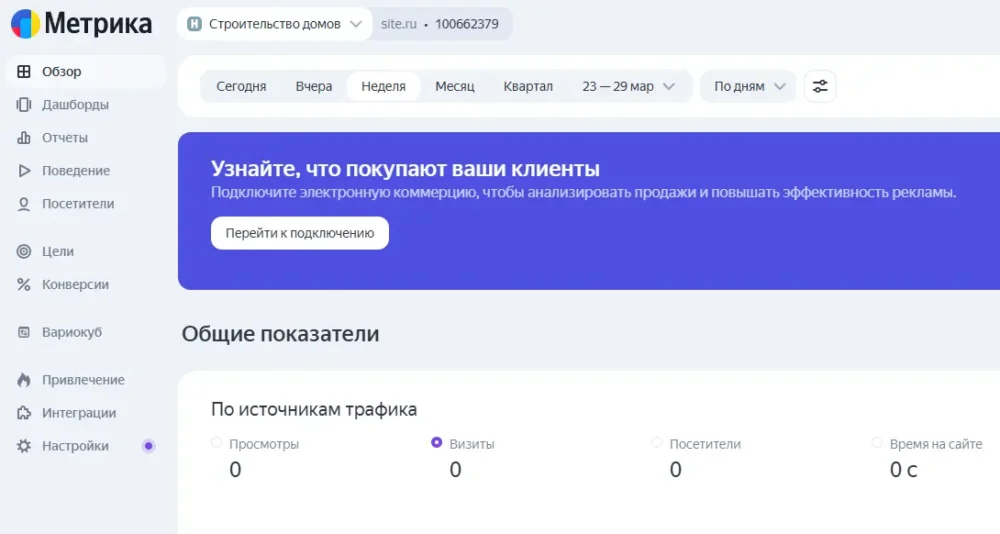Go to the Отчеты section label
This screenshot has width=1000, height=534.
[x=65, y=138]
